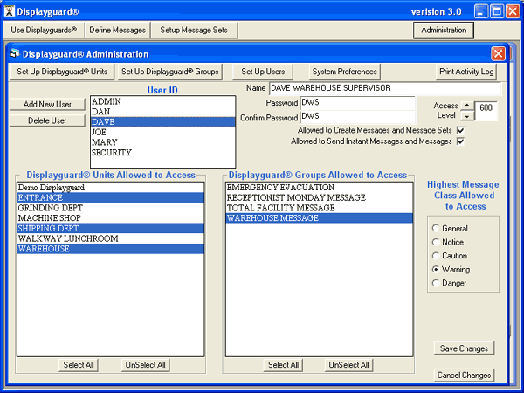Select the Caution message class
This screenshot has height=393, width=524.
point(435,256)
